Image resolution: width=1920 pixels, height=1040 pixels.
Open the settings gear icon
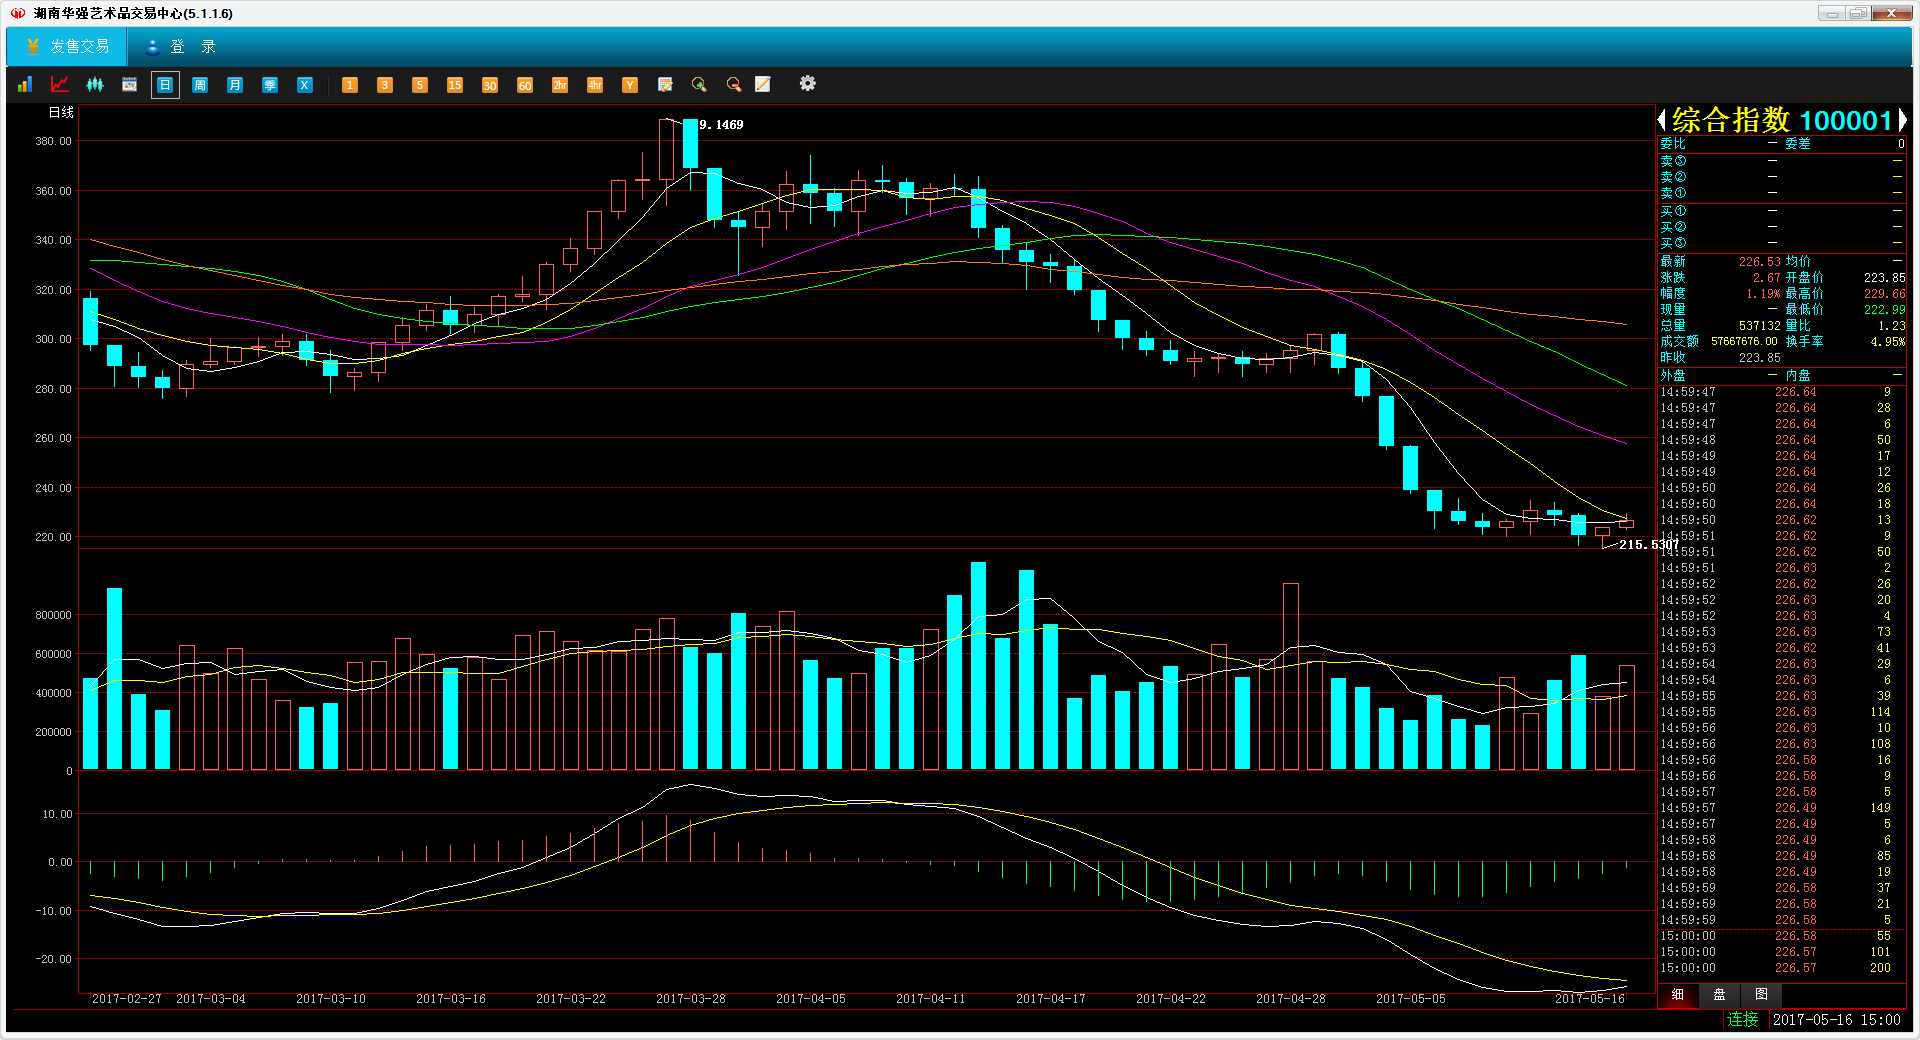click(807, 84)
